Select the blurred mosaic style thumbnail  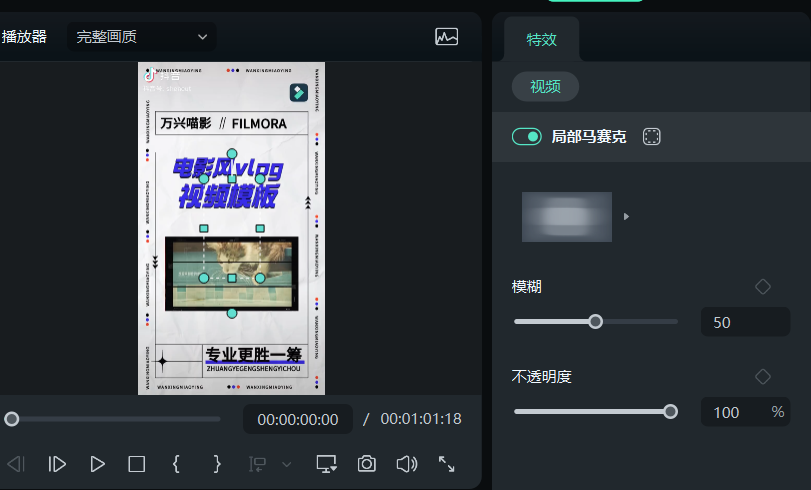566,217
